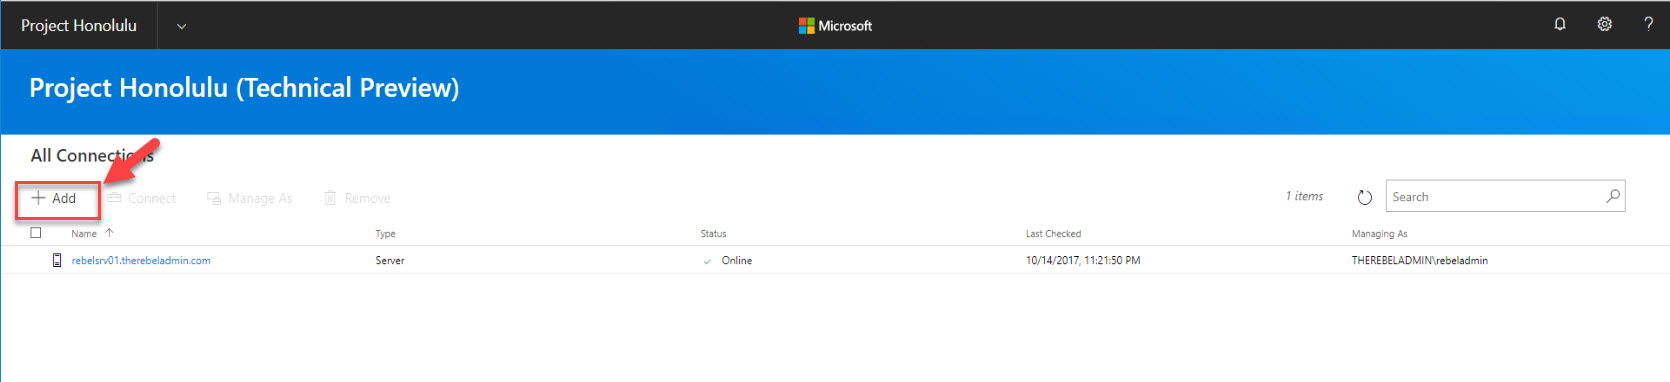The image size is (1670, 382).
Task: Sort by the Last Checked column header
Action: (1053, 234)
